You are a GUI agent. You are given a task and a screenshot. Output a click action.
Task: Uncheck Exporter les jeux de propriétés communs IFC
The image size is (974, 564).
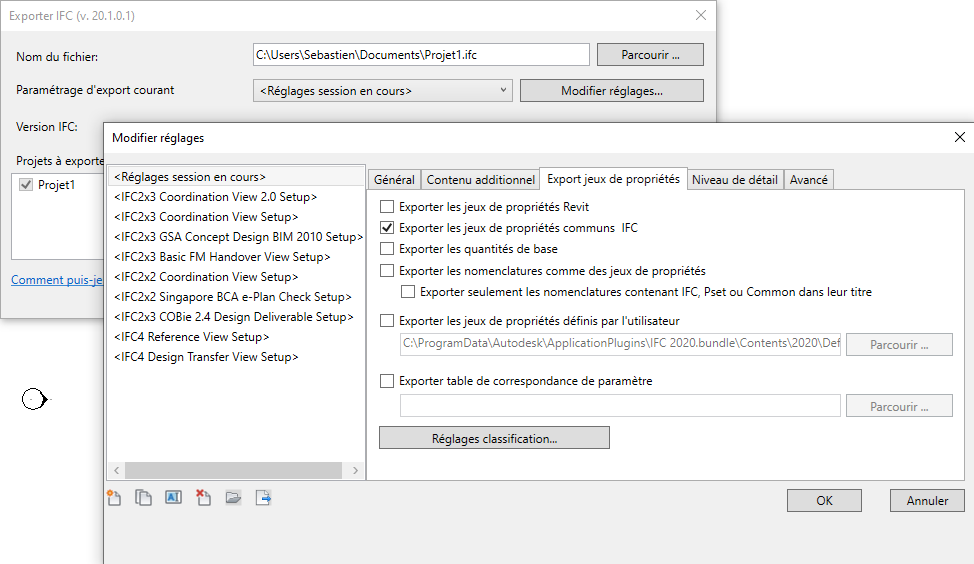(387, 228)
